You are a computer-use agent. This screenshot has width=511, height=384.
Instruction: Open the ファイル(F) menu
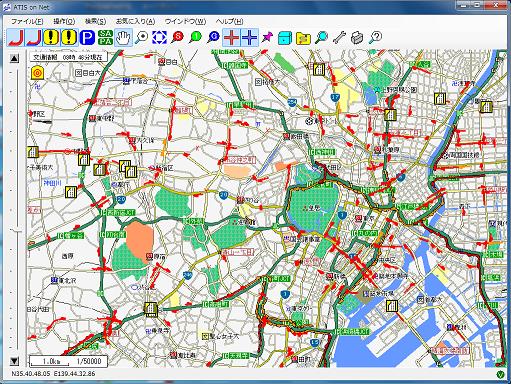pos(27,21)
